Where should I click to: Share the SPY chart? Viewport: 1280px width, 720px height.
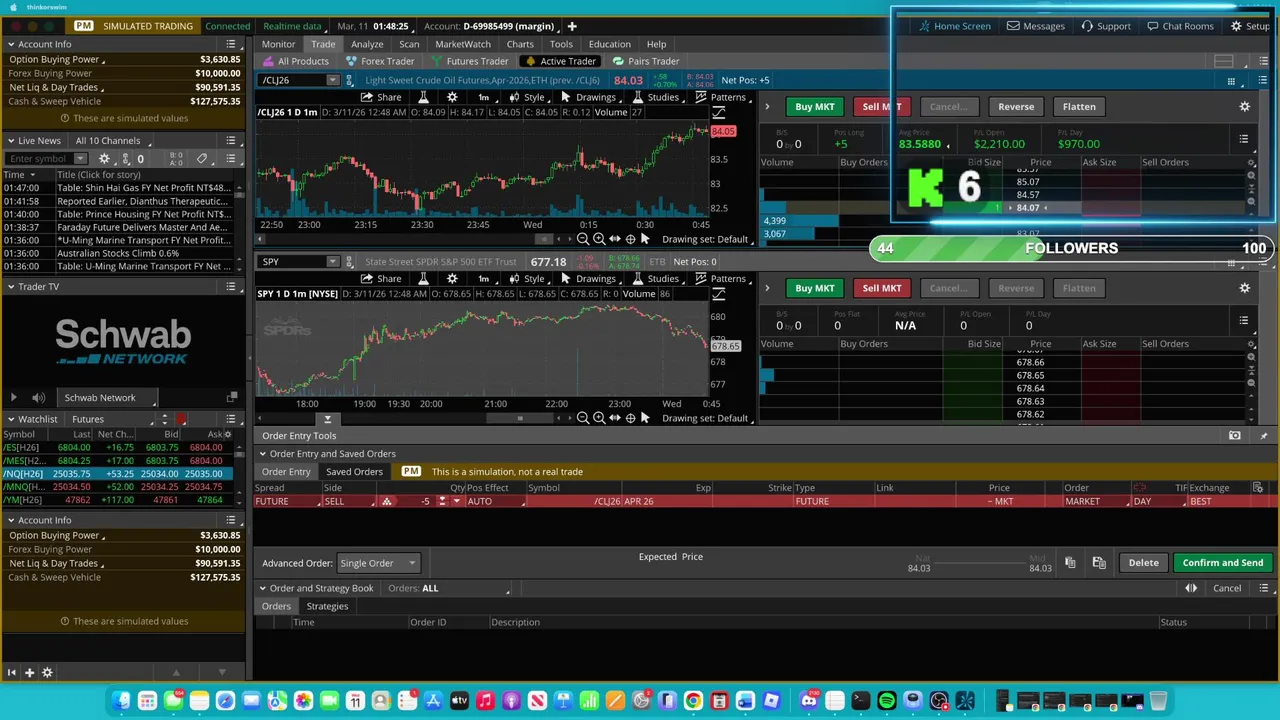[381, 279]
